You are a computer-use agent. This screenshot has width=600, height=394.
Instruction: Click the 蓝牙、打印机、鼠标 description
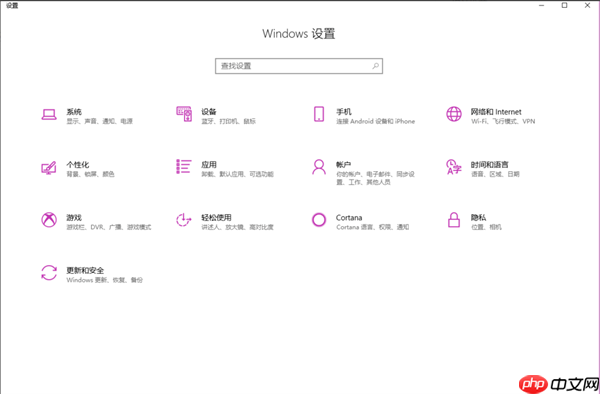tap(228, 121)
